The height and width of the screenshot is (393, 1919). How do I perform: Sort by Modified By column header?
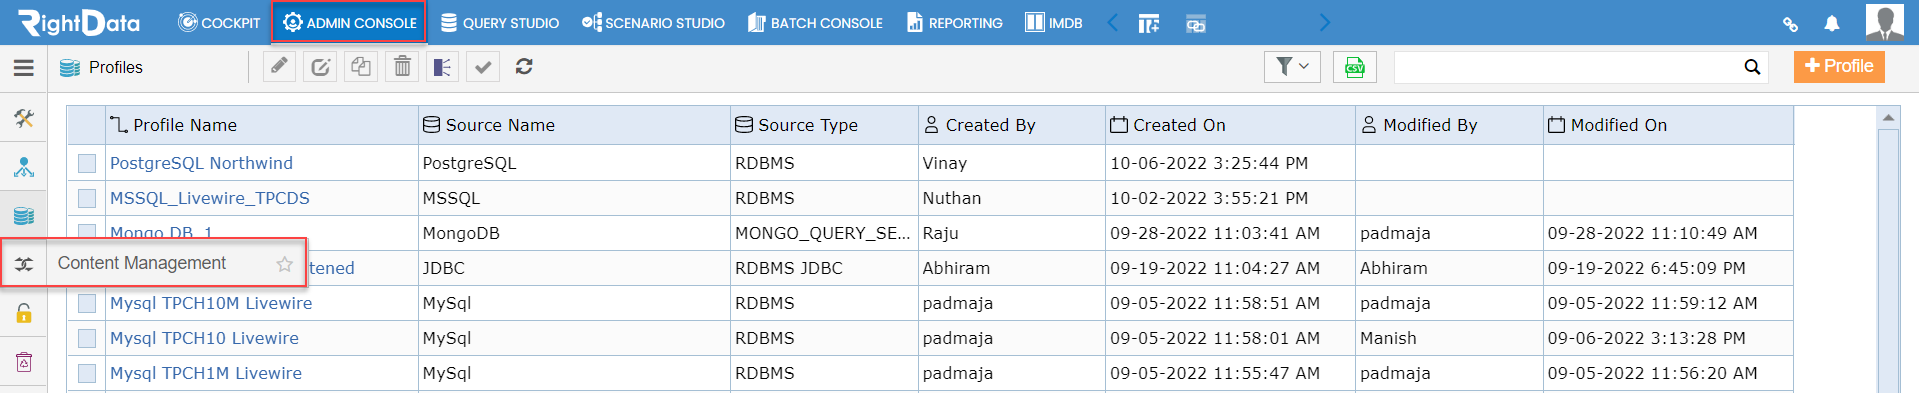coord(1449,125)
